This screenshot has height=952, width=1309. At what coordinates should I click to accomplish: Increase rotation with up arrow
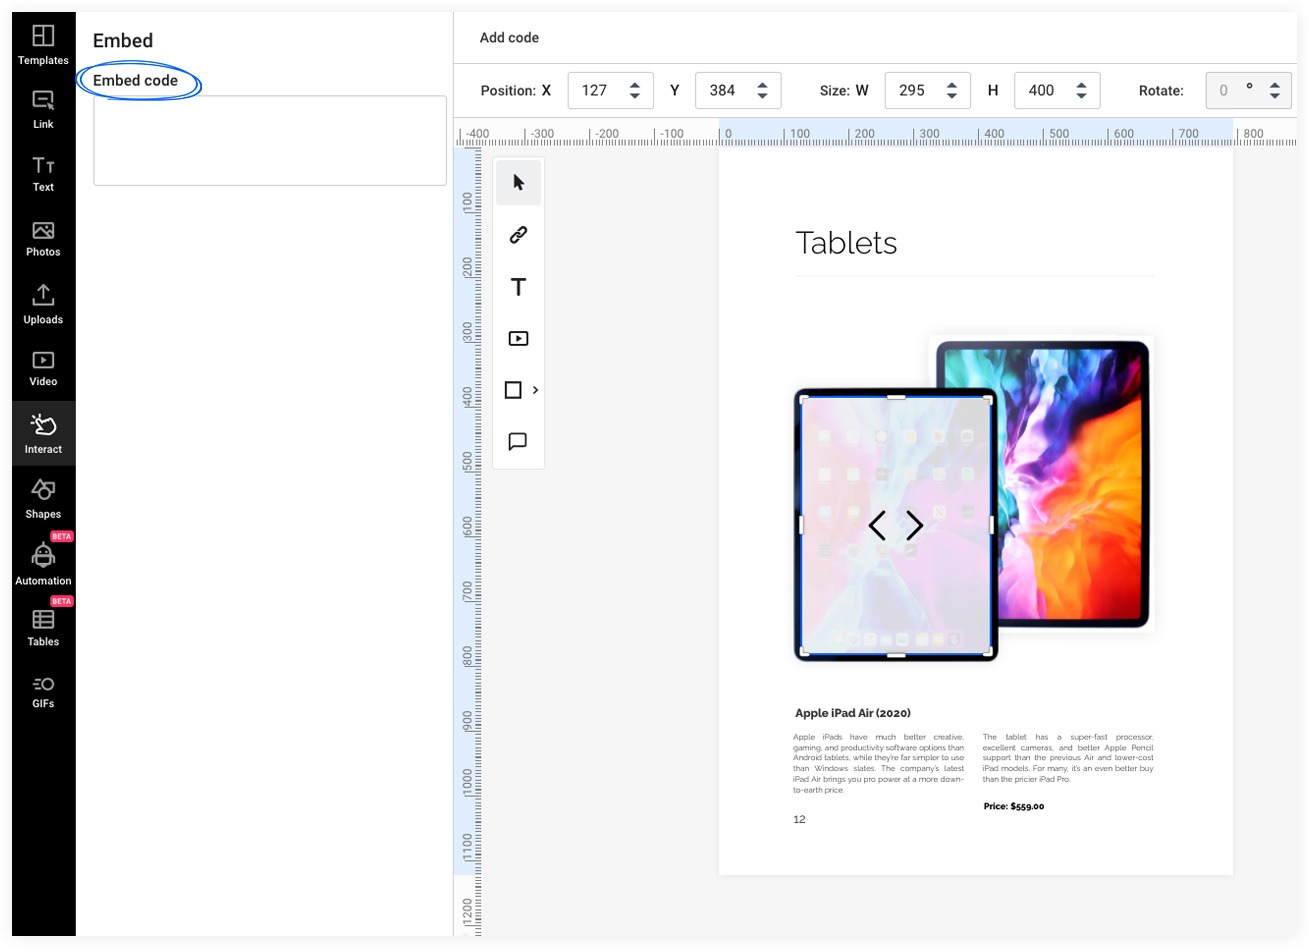point(1275,85)
